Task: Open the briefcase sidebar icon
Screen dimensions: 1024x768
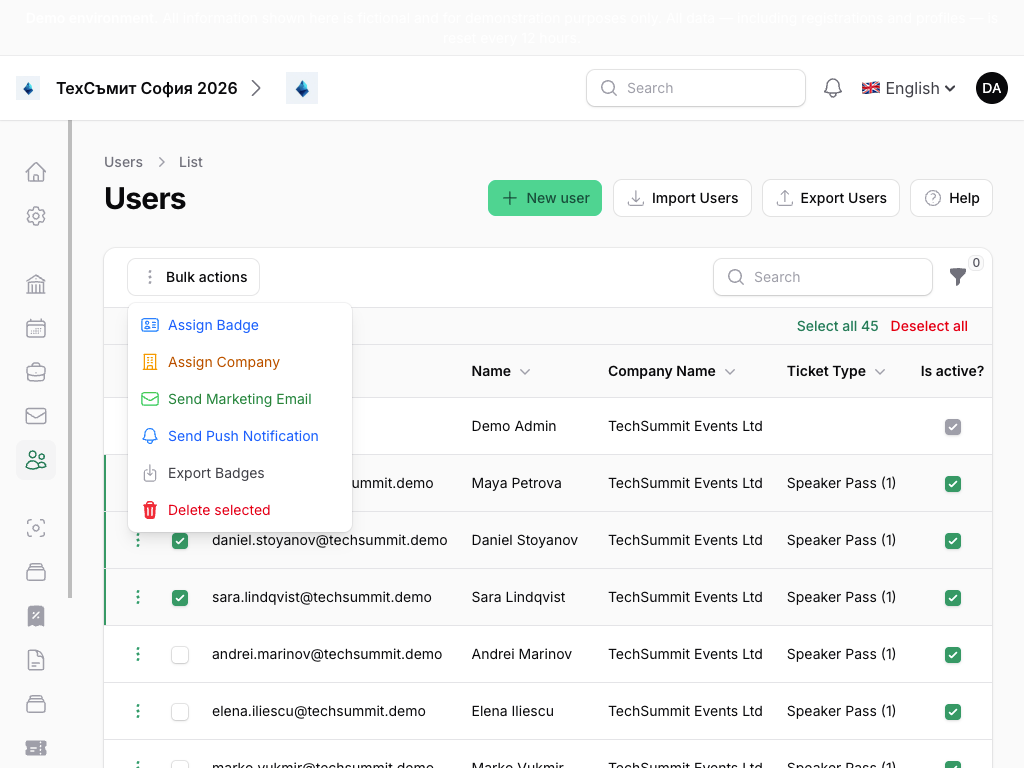Action: [x=36, y=372]
